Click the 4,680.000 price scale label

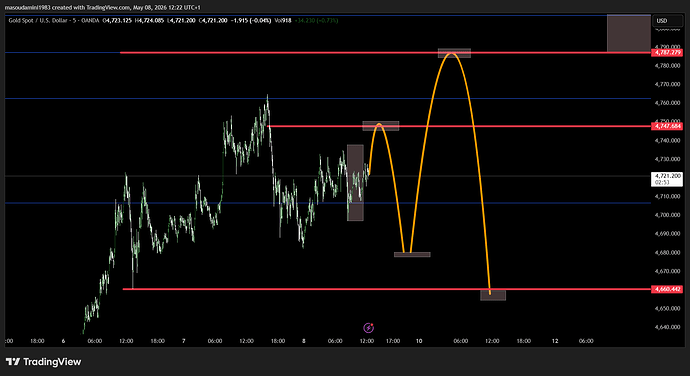668,253
